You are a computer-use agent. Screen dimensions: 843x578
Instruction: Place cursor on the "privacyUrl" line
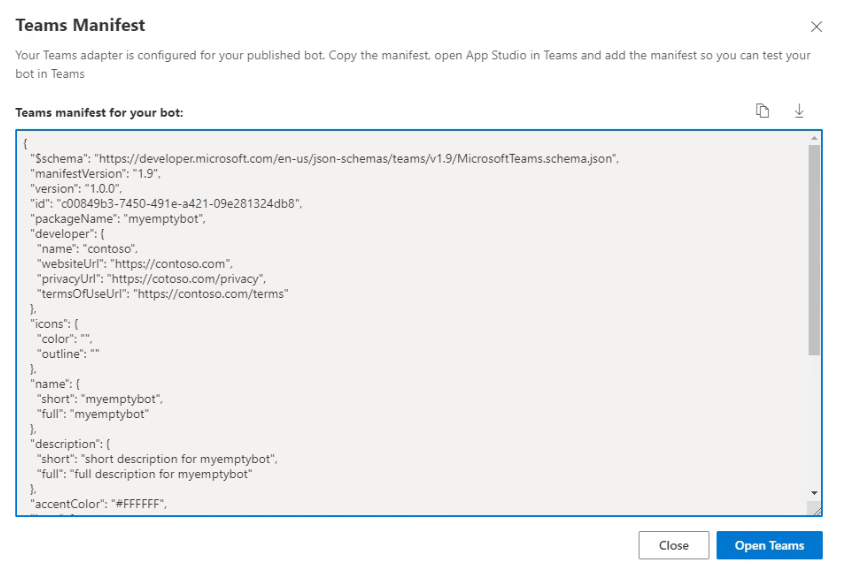(x=151, y=279)
